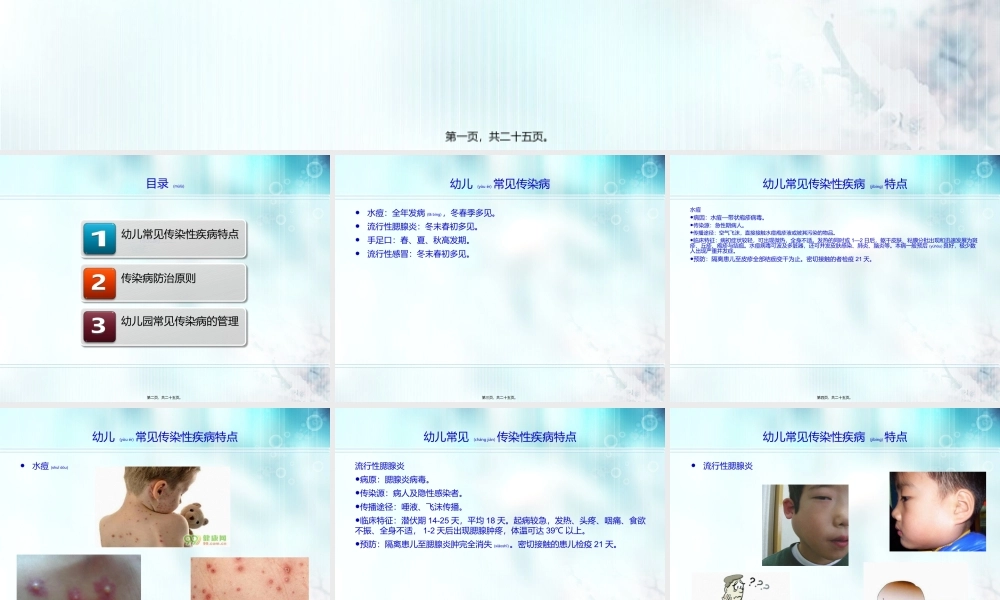Click the 幼儿常见传染病 slide title
This screenshot has height=600, width=1000.
click(499, 185)
